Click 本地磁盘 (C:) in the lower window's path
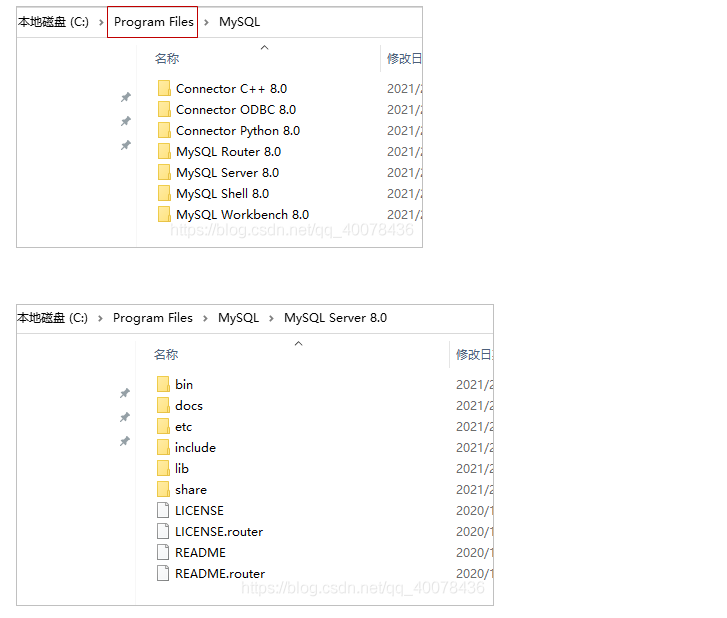This screenshot has width=727, height=618. pos(52,318)
